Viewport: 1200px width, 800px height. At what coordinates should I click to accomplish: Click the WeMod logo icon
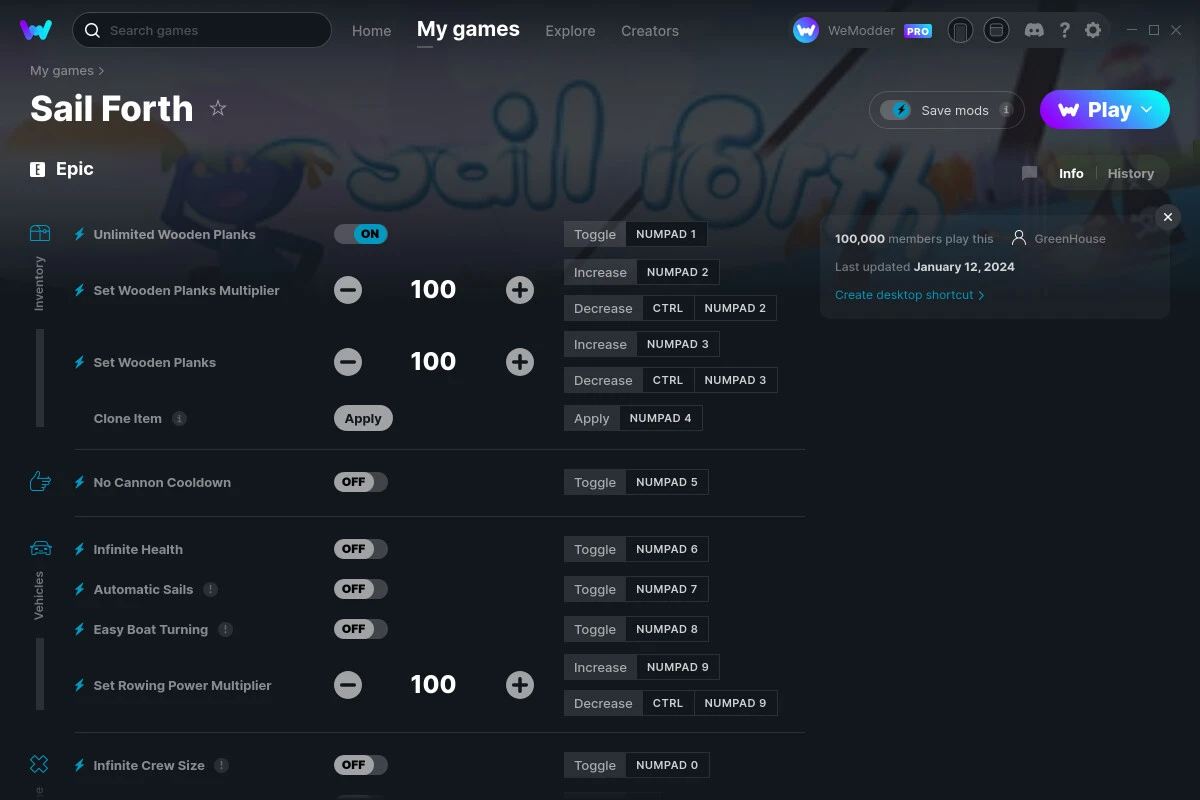pos(36,30)
